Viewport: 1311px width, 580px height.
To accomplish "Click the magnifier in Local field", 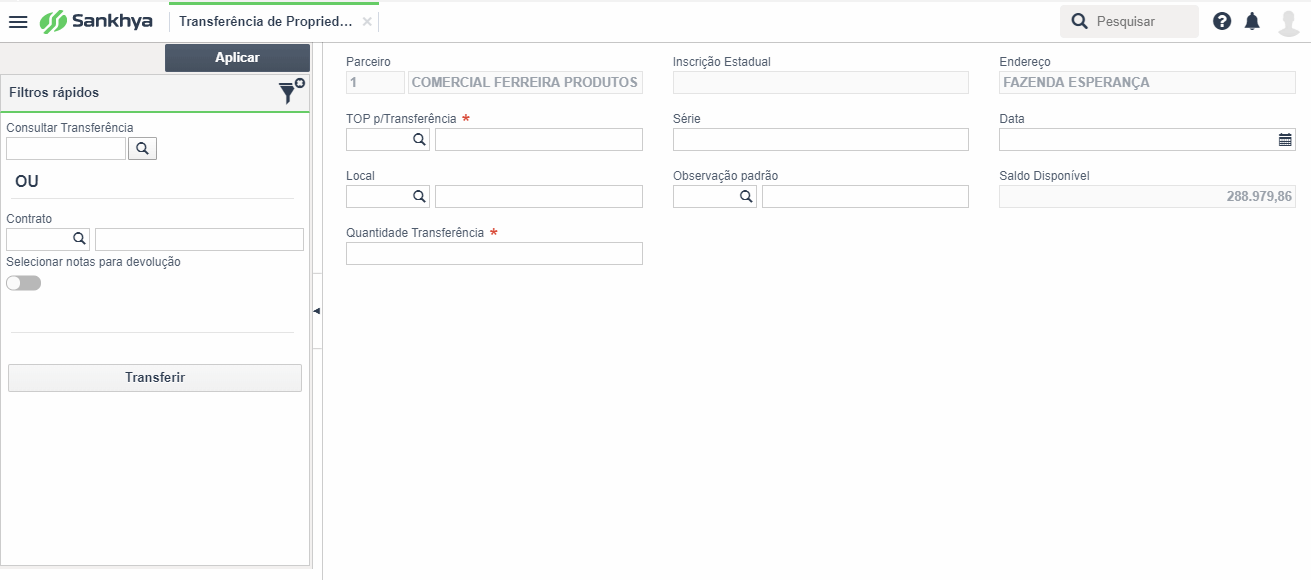I will (420, 197).
